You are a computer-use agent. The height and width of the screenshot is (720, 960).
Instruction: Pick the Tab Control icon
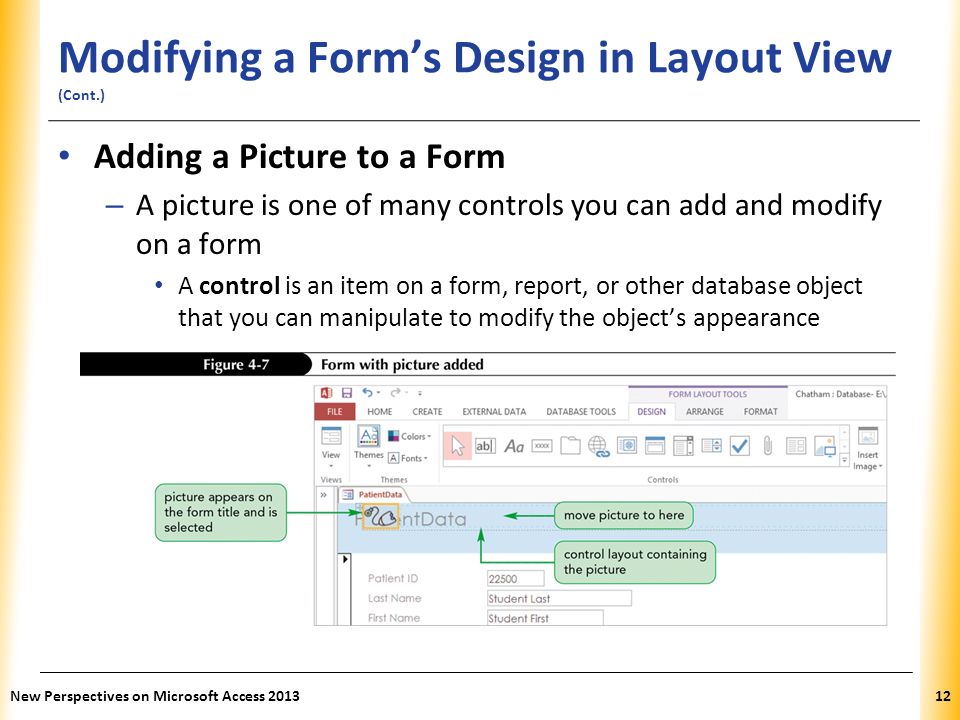point(570,445)
